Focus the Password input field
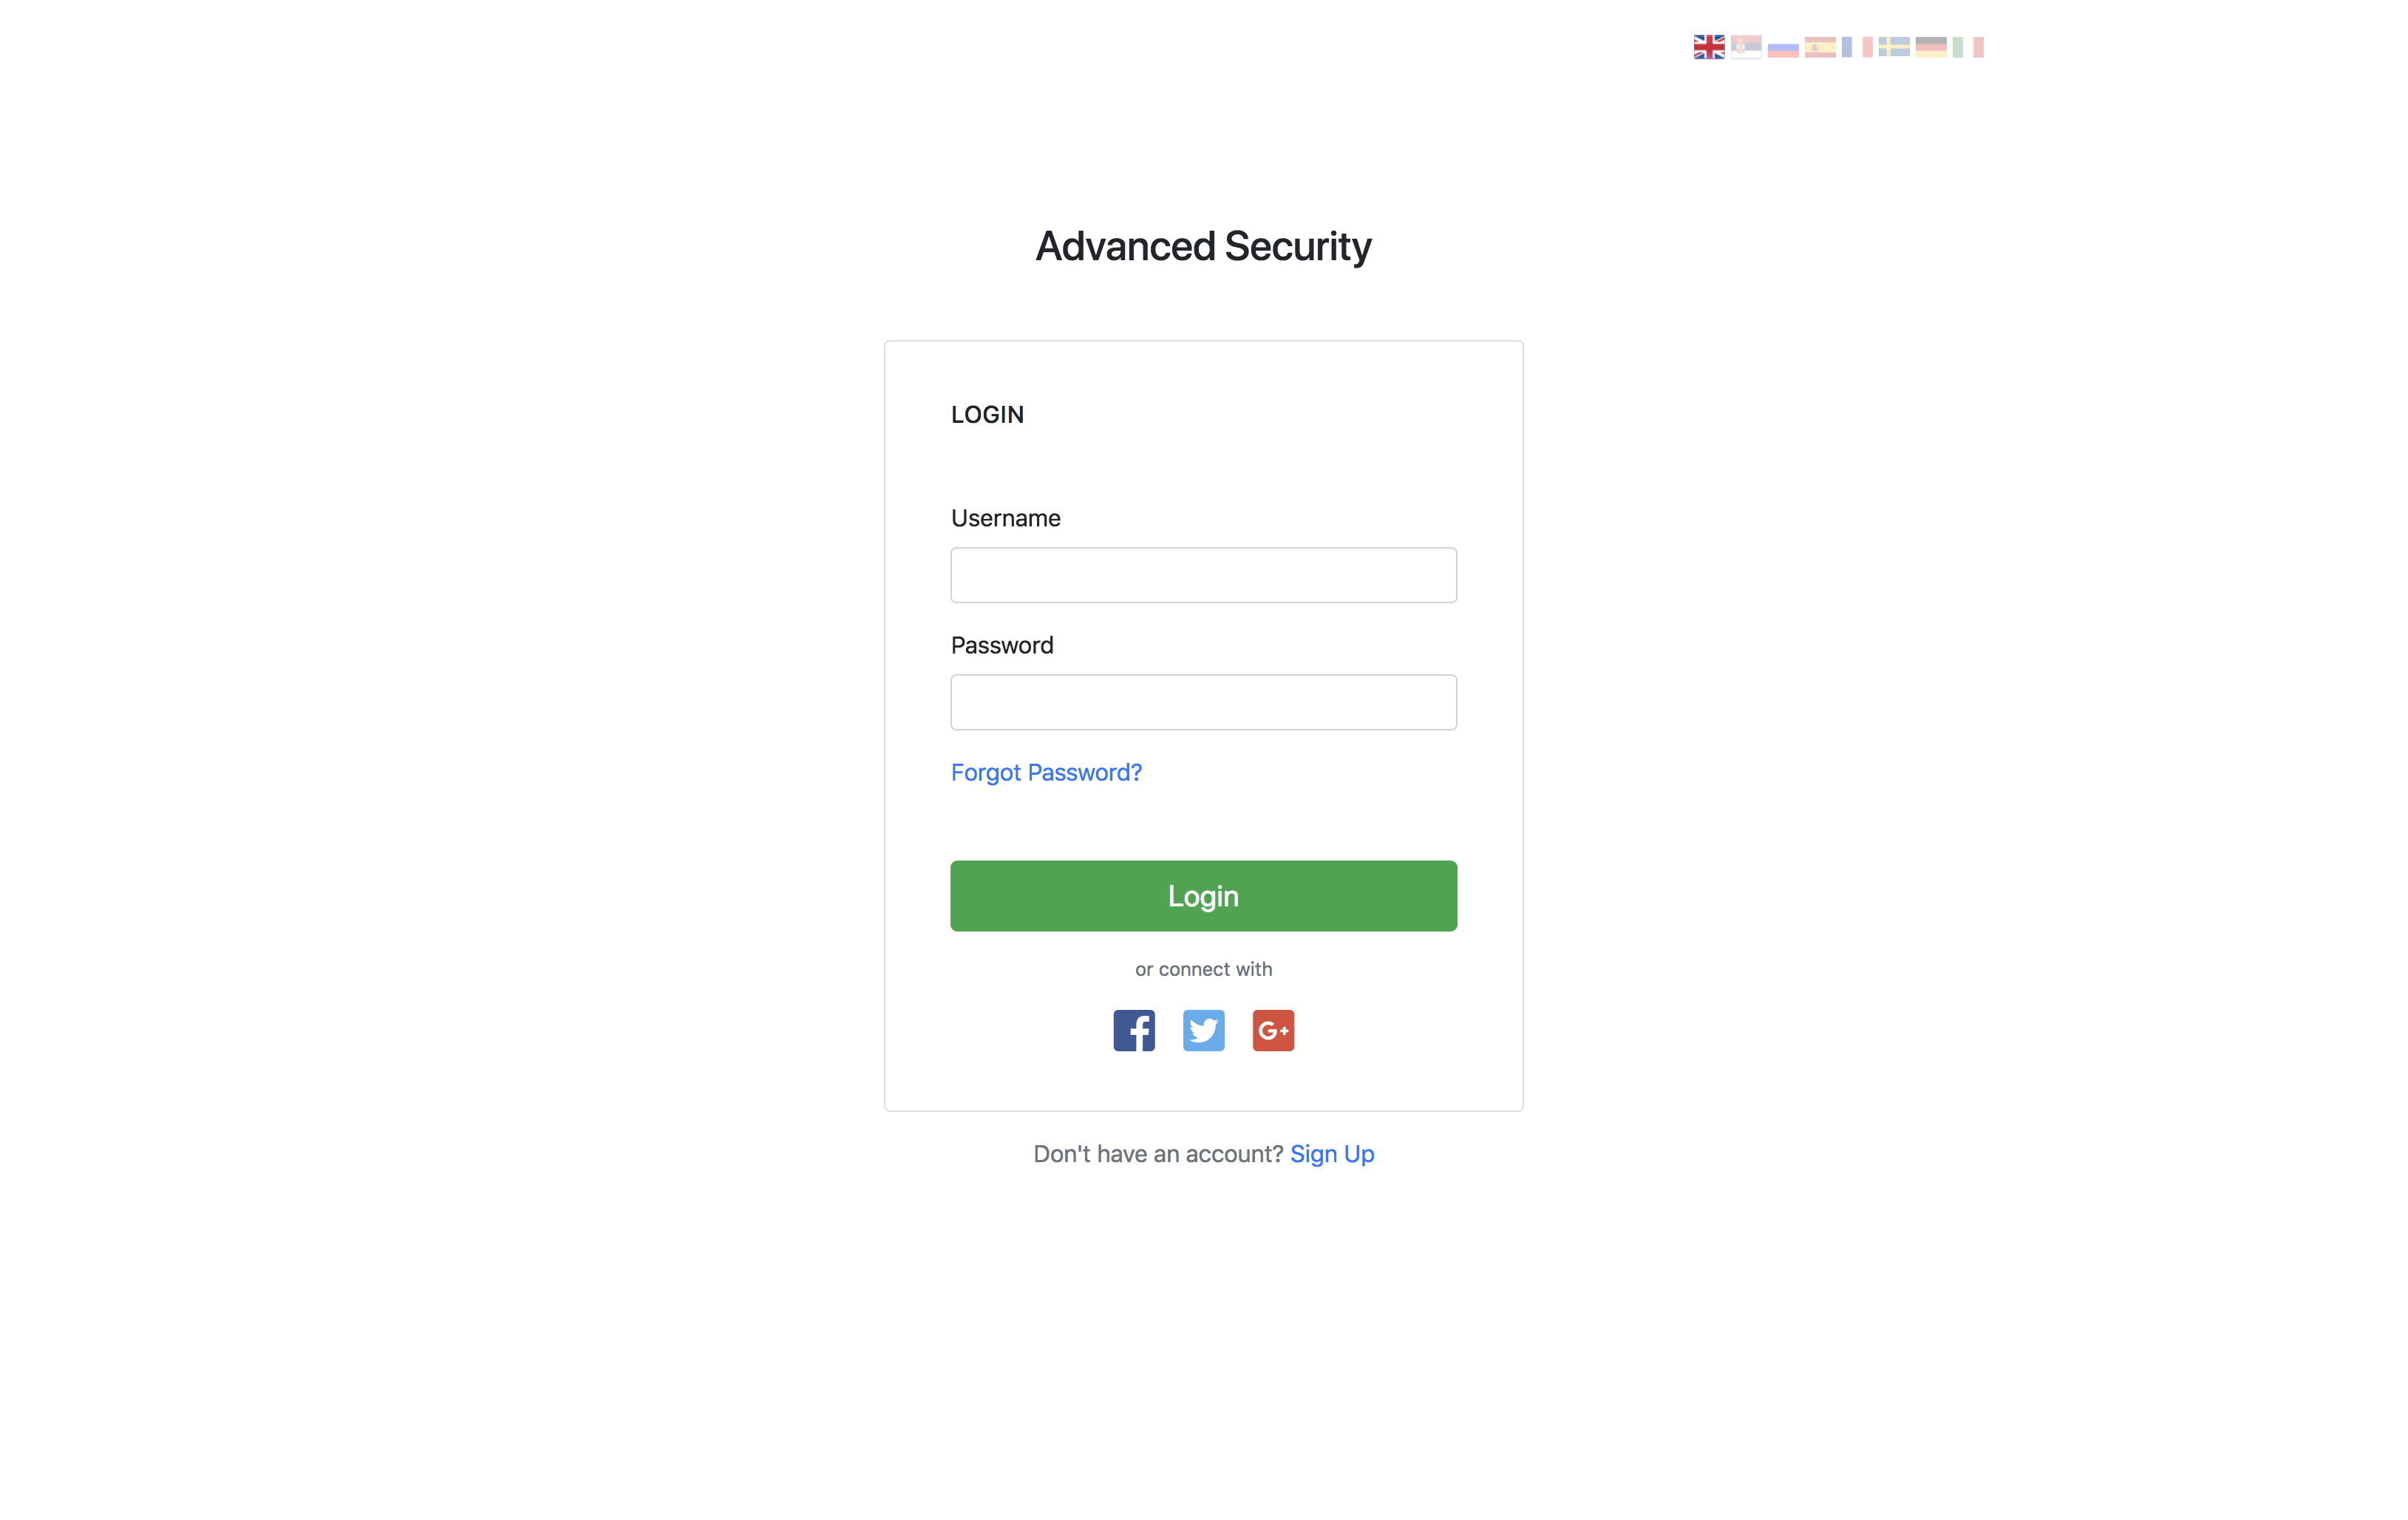Viewport: 2408px width, 1520px height. point(1203,702)
